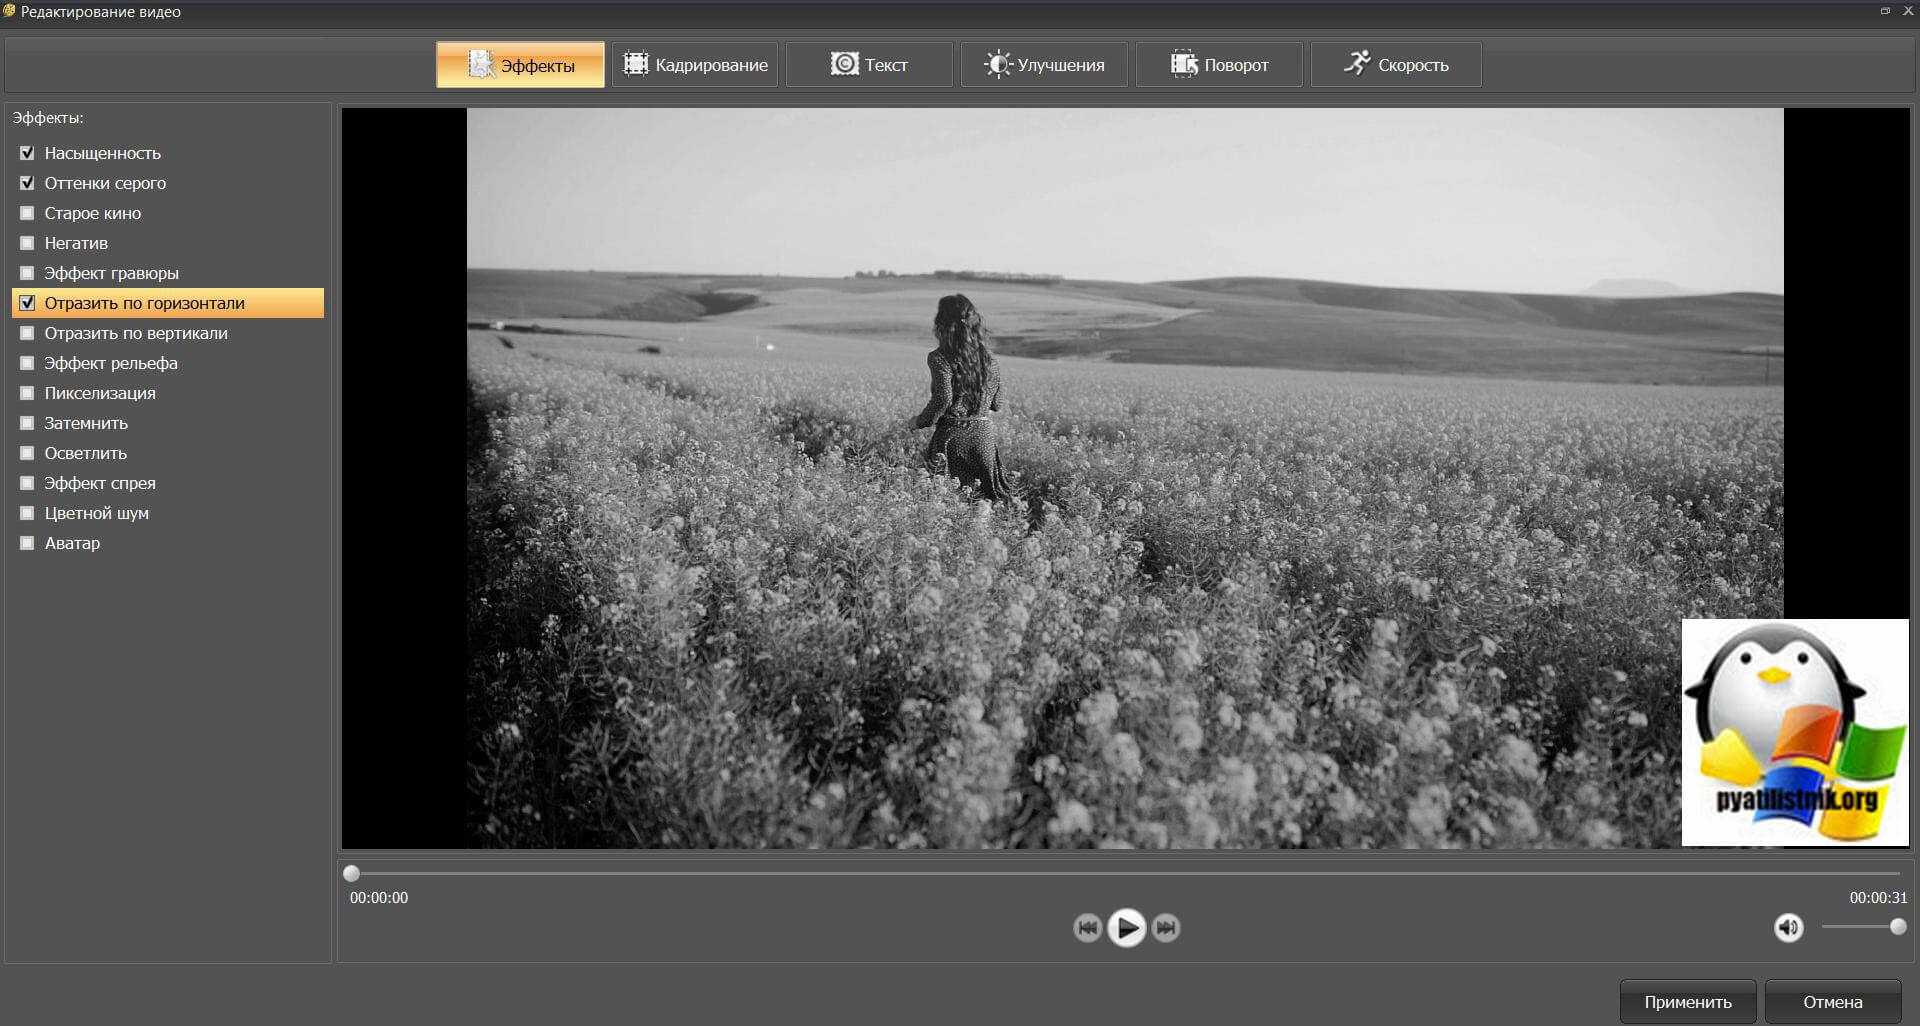This screenshot has height=1026, width=1920.
Task: Disable the Оттенки серого checkbox
Action: tap(27, 183)
